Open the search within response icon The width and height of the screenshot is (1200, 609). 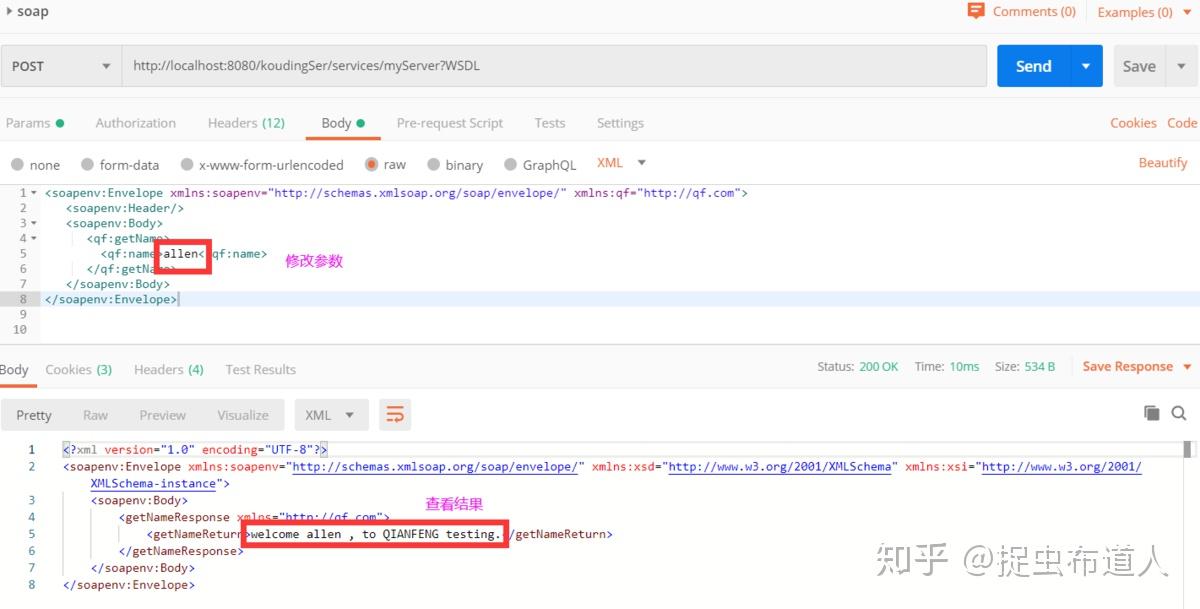point(1180,412)
